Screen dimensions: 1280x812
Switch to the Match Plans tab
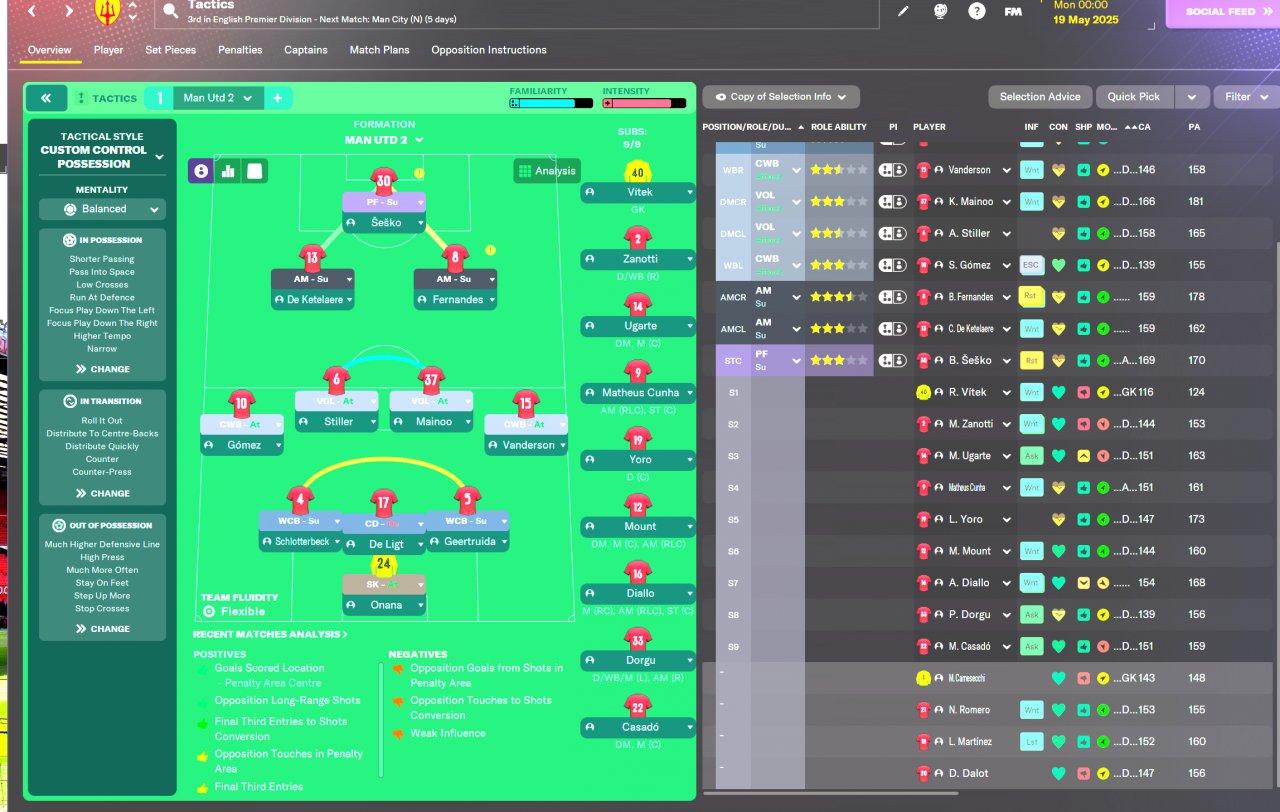(380, 50)
